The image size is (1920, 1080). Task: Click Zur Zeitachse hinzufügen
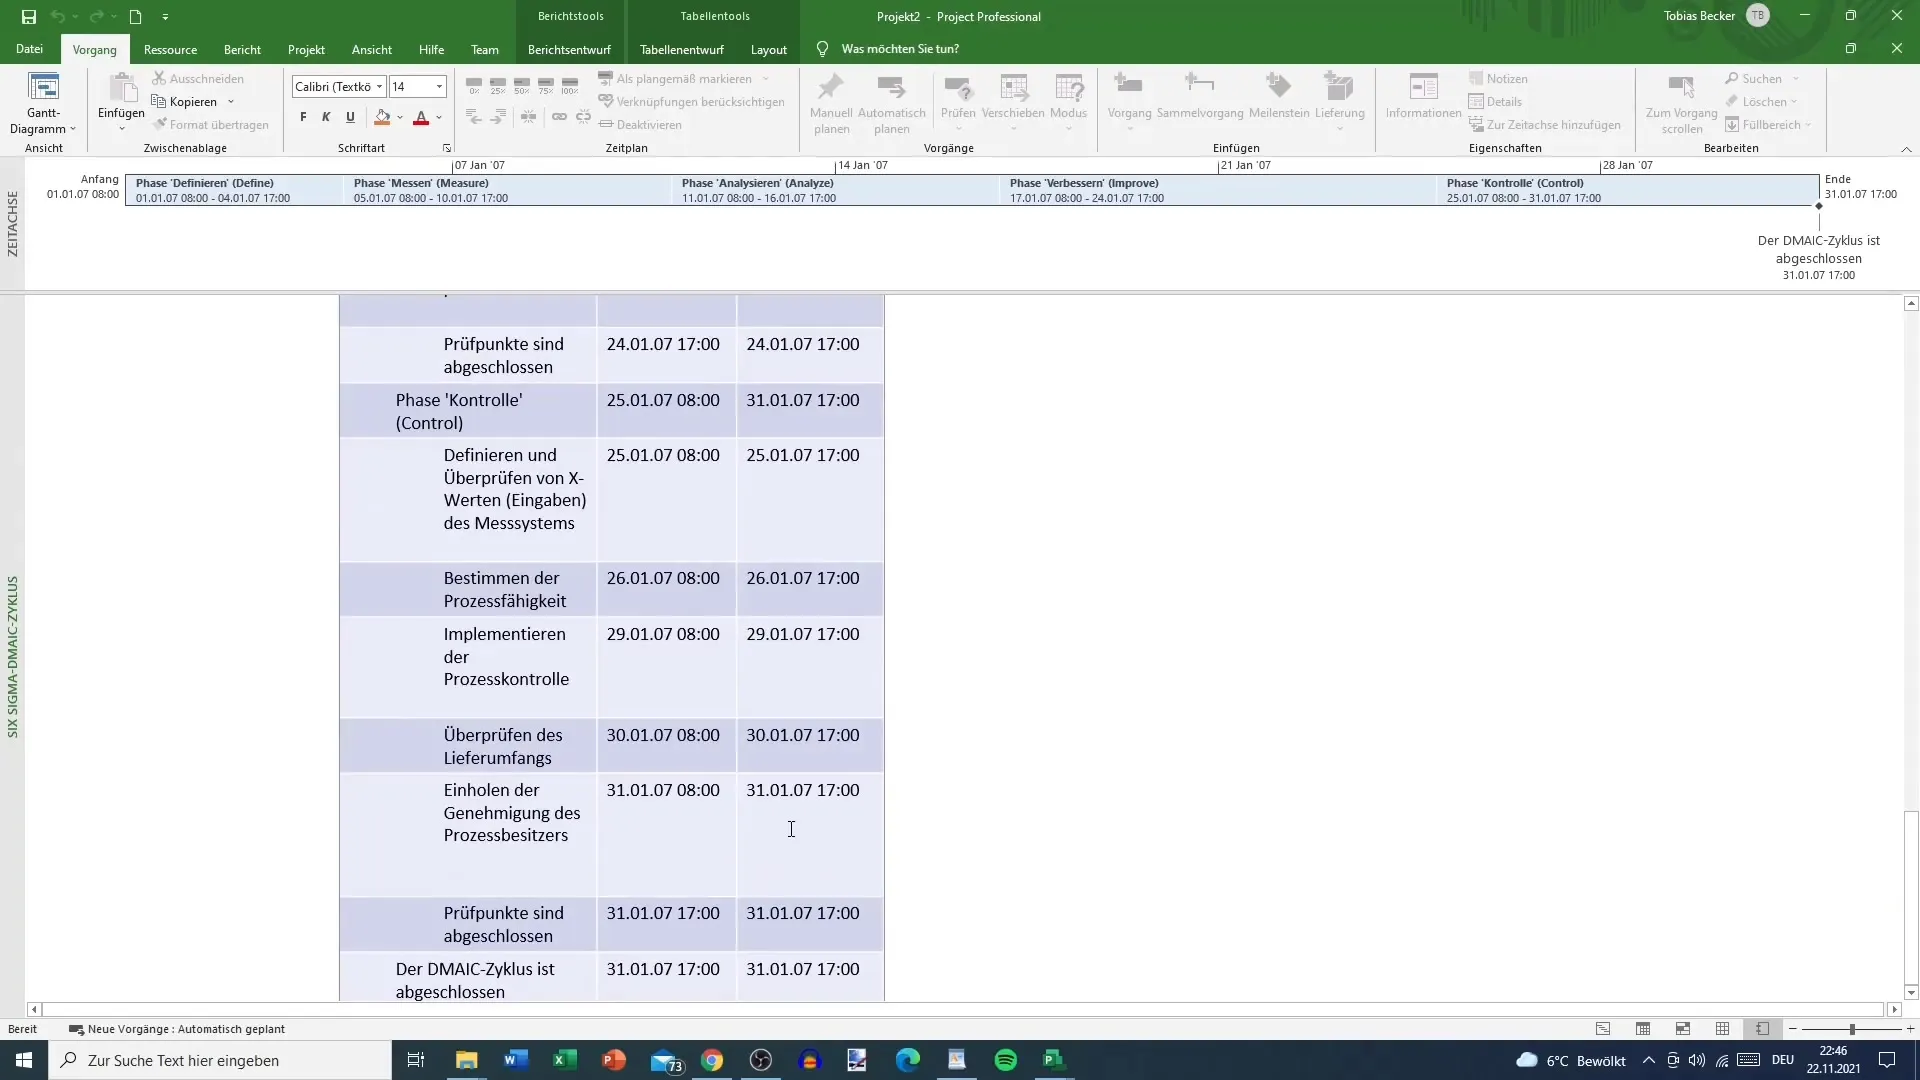coord(1545,124)
